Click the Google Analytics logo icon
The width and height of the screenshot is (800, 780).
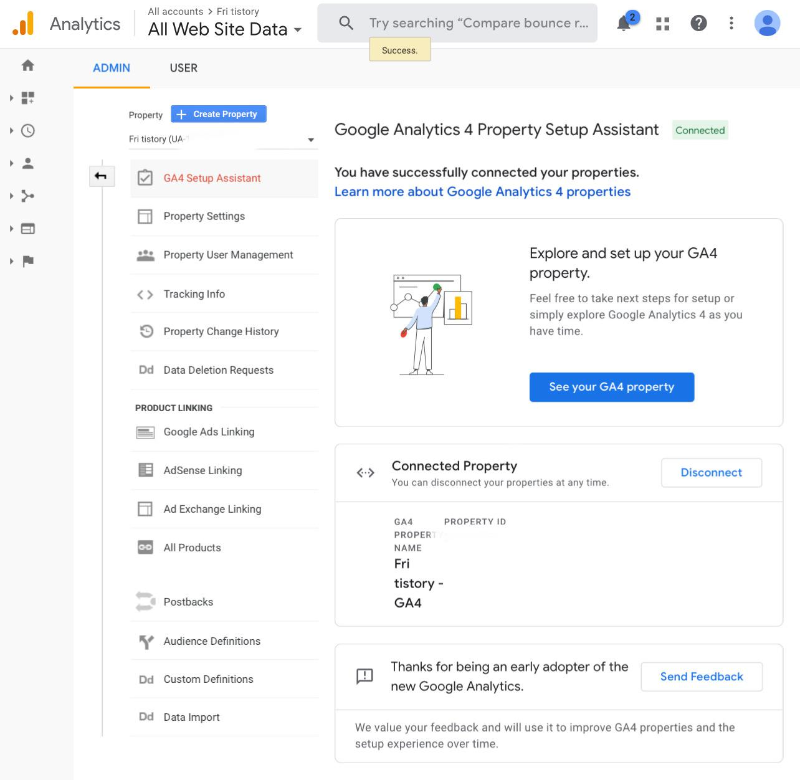click(x=23, y=23)
